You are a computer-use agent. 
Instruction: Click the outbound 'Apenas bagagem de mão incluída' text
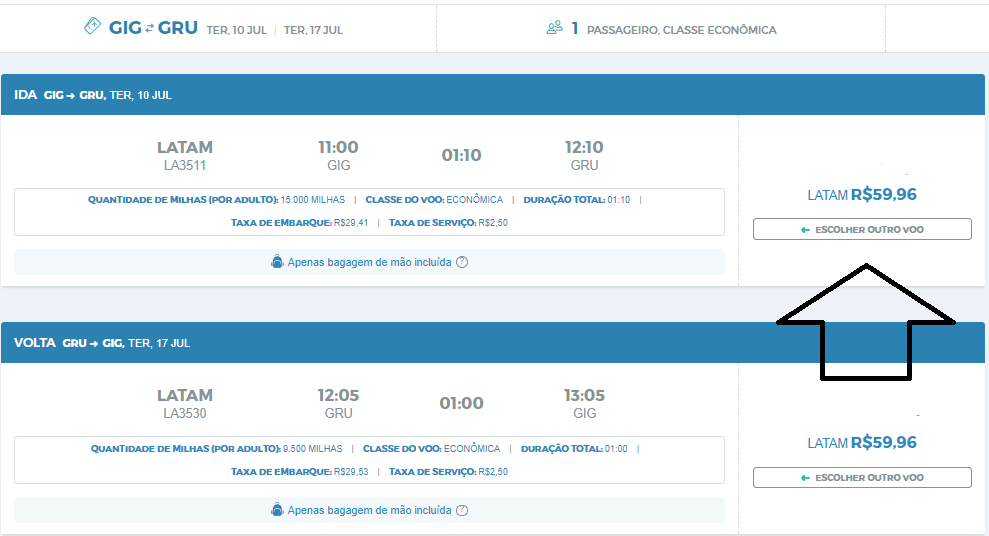tap(369, 262)
